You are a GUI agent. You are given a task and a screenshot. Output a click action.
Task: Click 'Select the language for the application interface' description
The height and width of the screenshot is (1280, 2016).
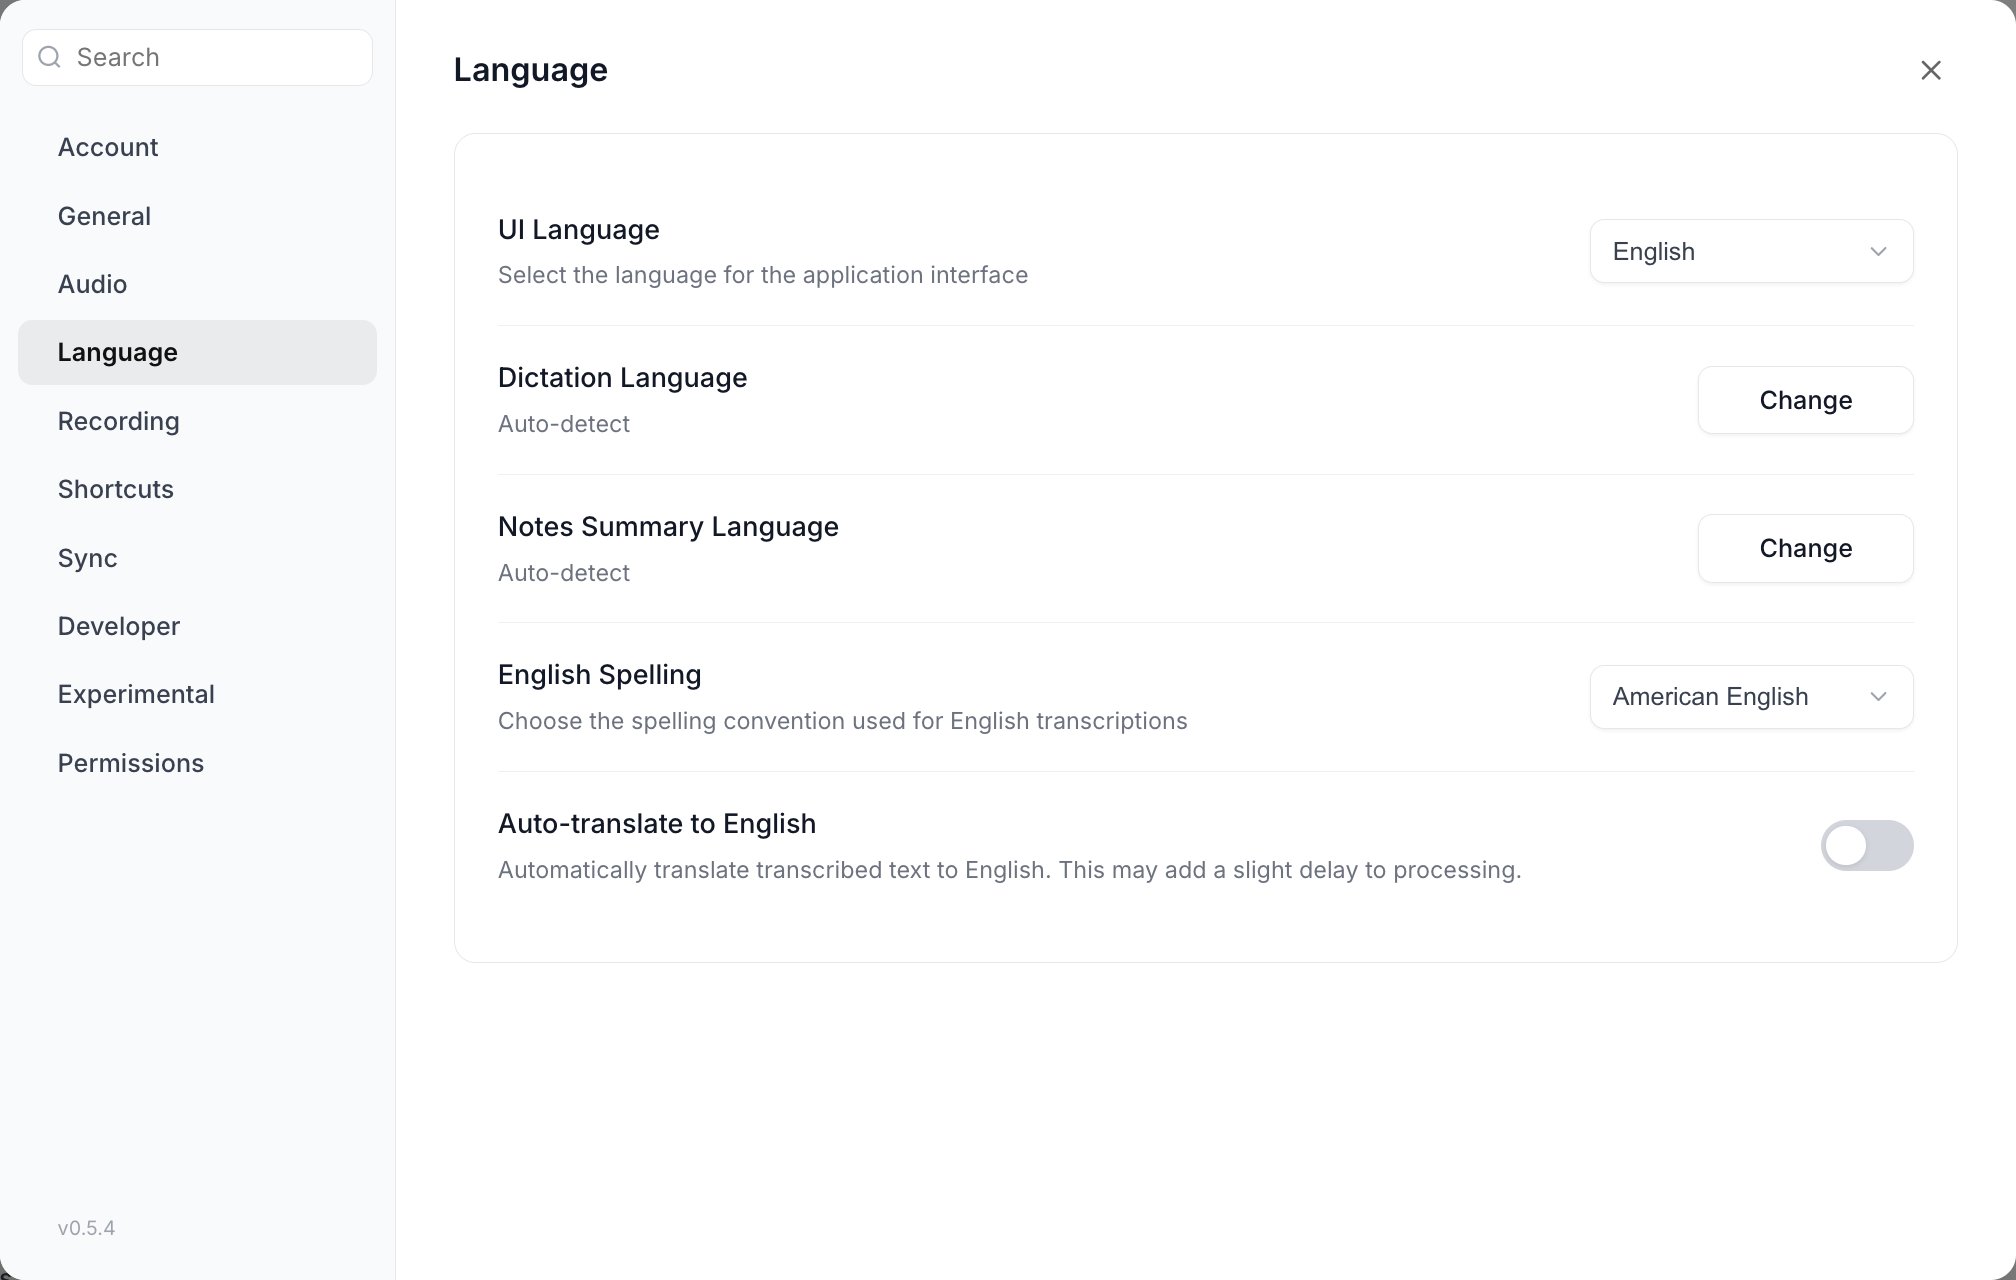763,275
